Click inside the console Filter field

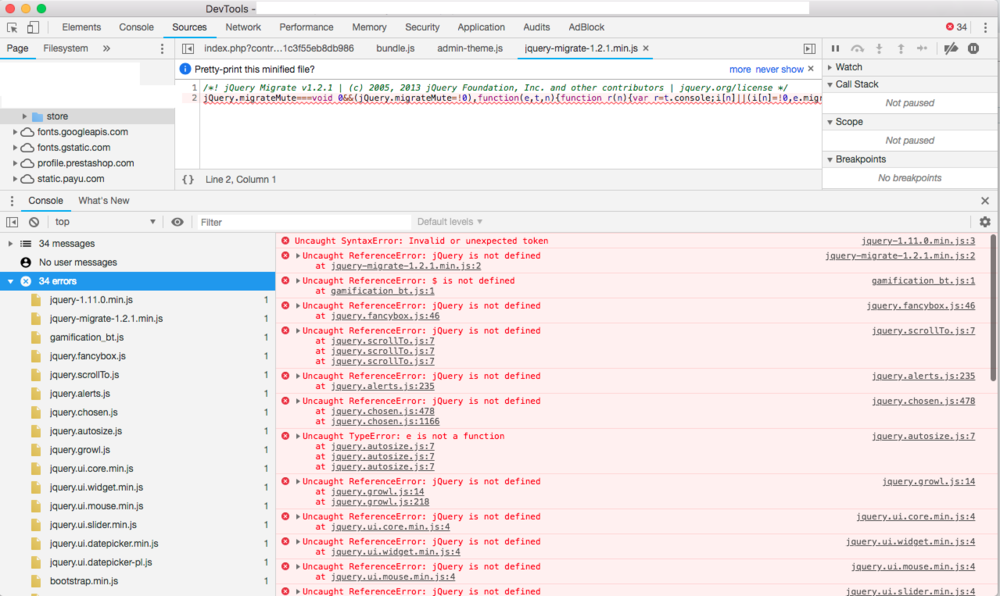pos(300,221)
